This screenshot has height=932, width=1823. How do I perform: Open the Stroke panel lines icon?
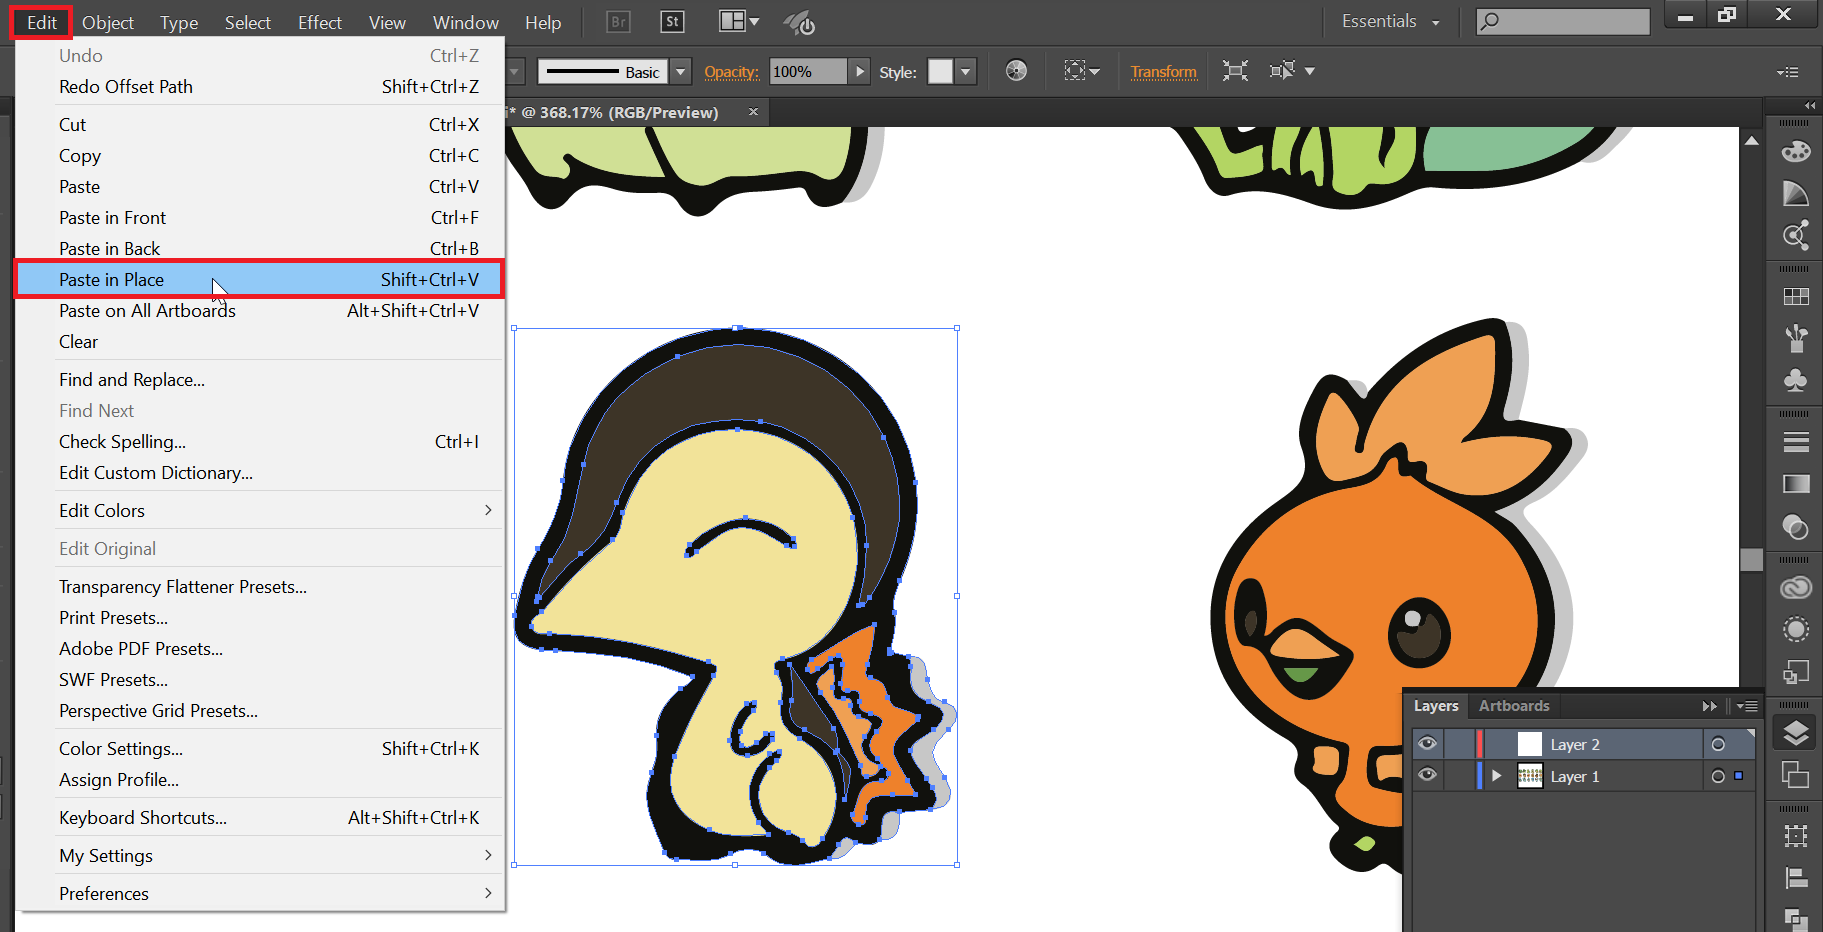1796,442
